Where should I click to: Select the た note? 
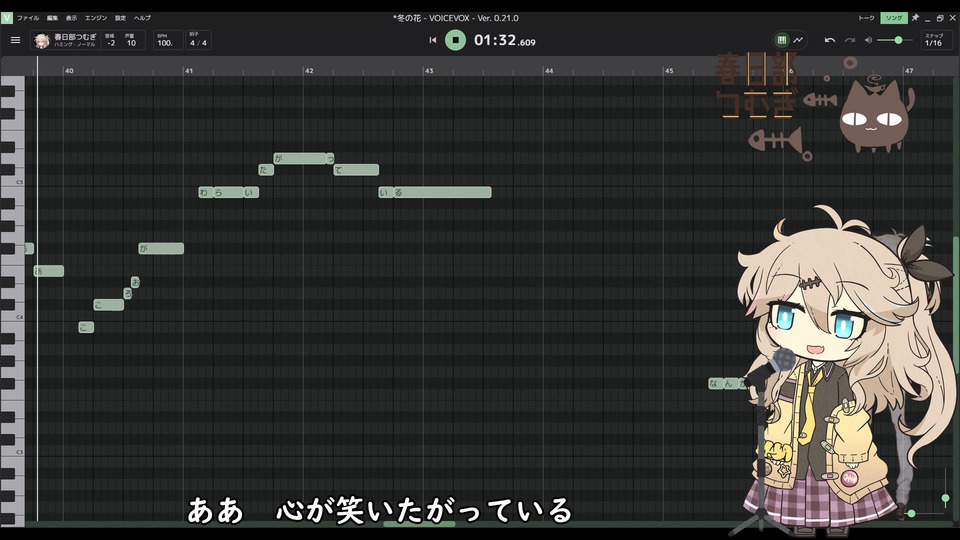pyautogui.click(x=266, y=170)
